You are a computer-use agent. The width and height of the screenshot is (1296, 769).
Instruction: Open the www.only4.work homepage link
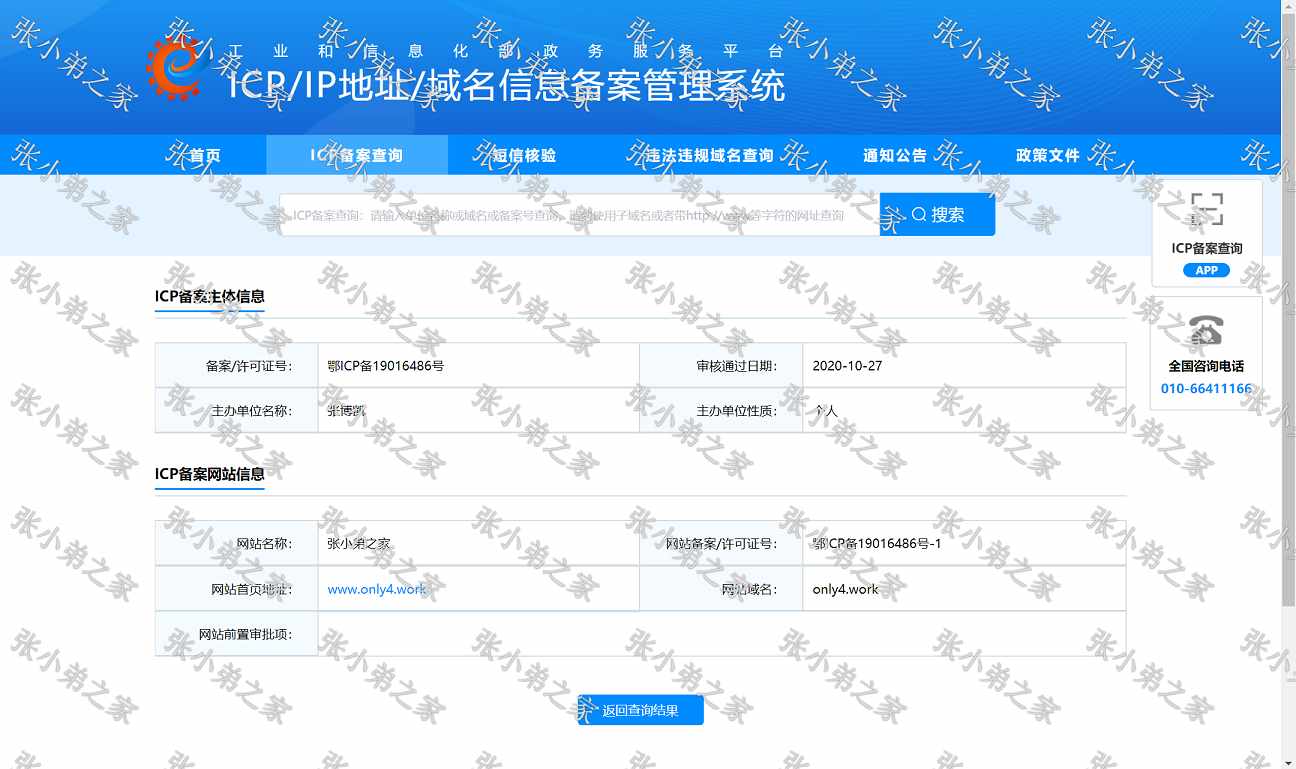tap(377, 589)
